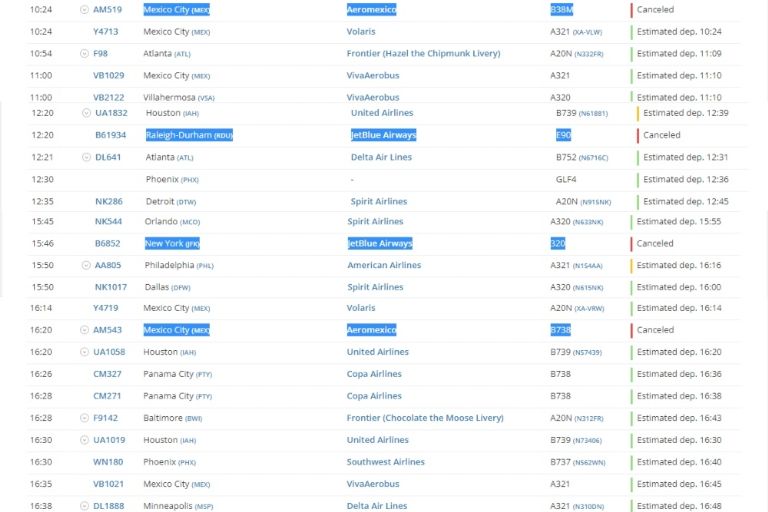The width and height of the screenshot is (768, 512).
Task: Open flight number VB1021
Action: click(108, 484)
